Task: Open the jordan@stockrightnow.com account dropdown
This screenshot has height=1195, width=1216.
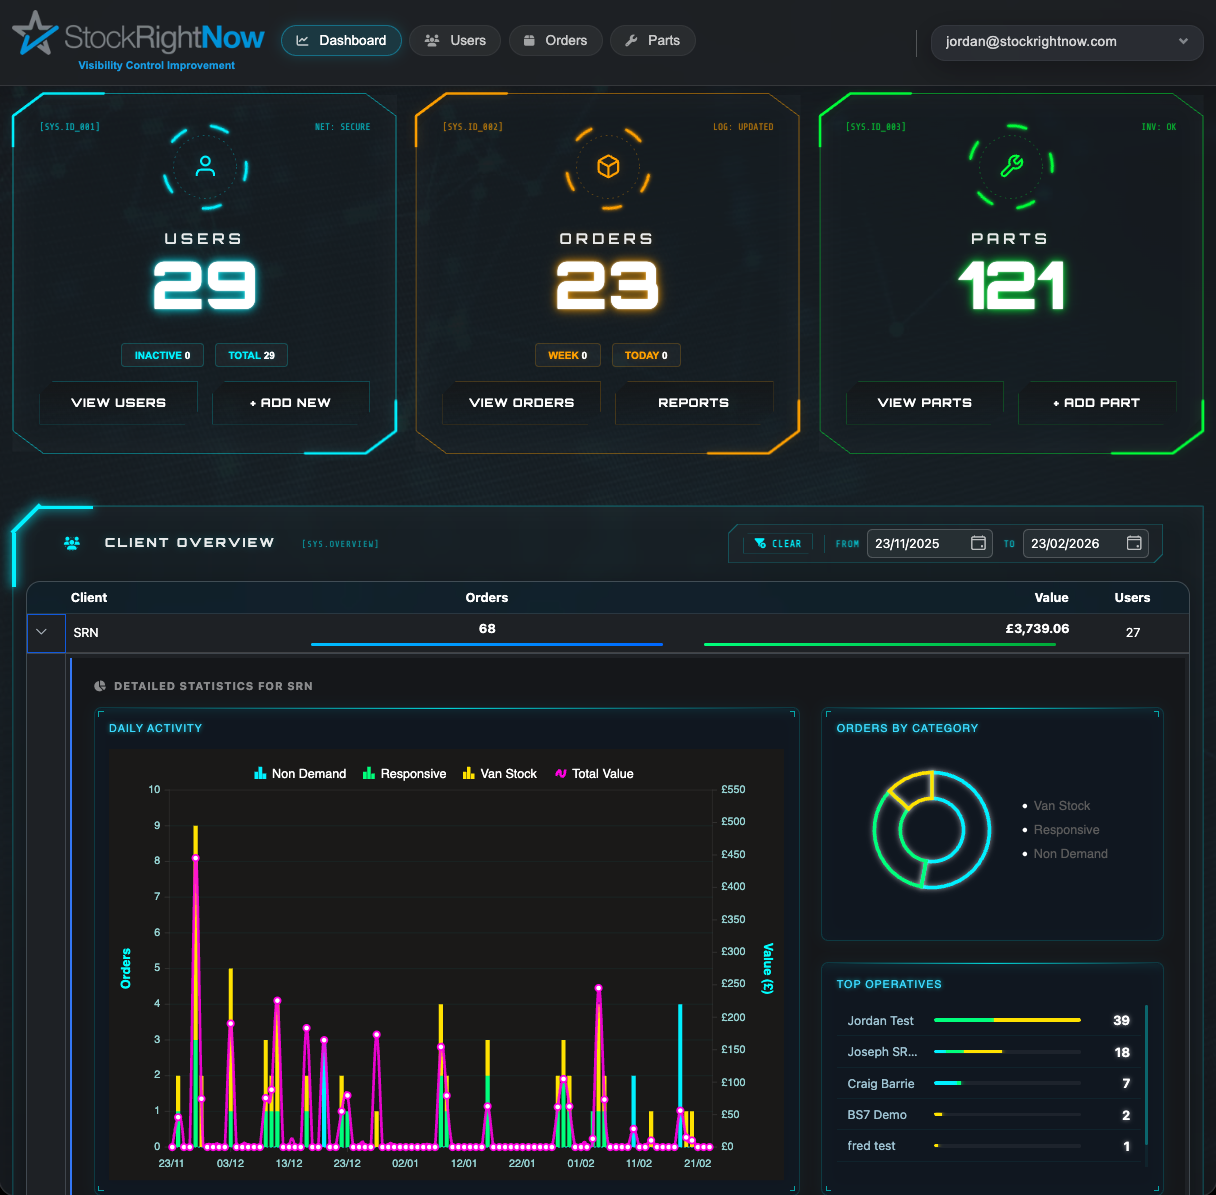Action: [1066, 42]
